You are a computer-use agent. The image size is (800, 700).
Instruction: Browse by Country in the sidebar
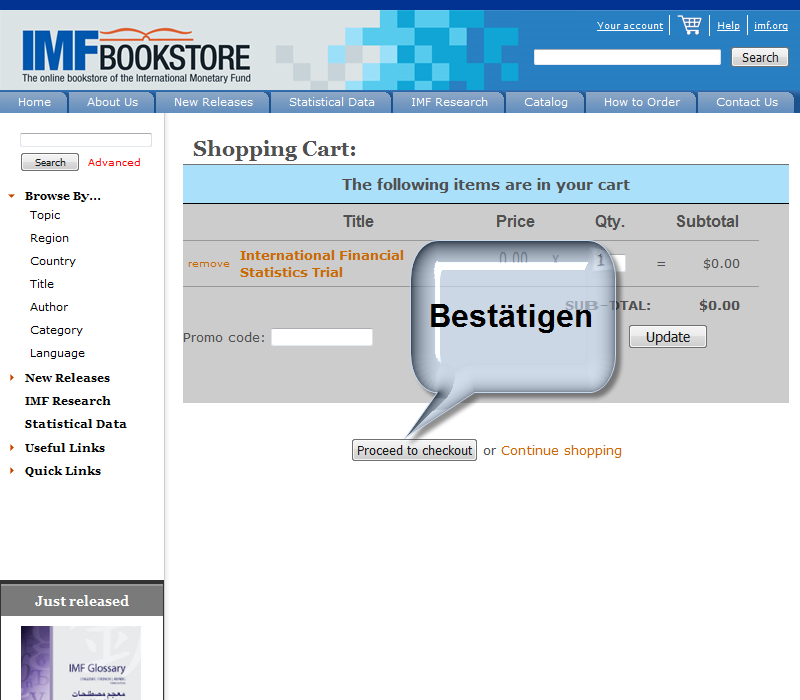53,261
